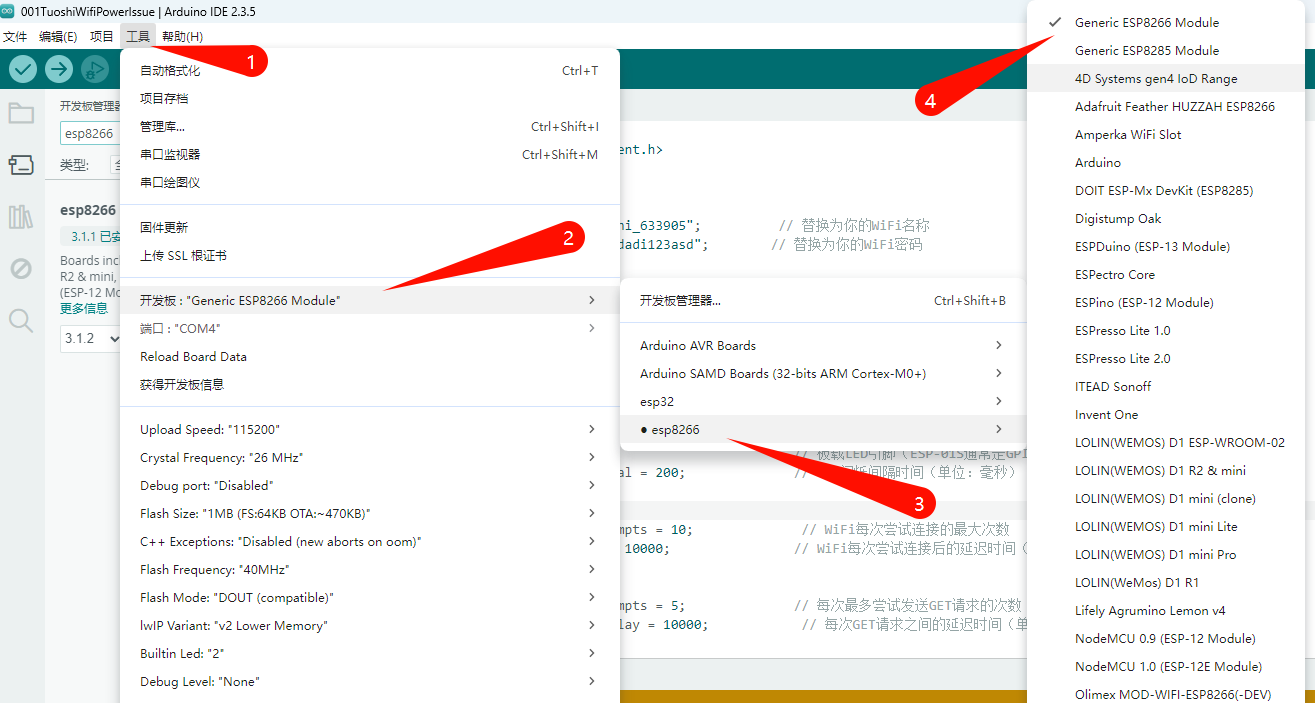Select Digistump Oak board
This screenshot has width=1315, height=703.
tap(1166, 219)
